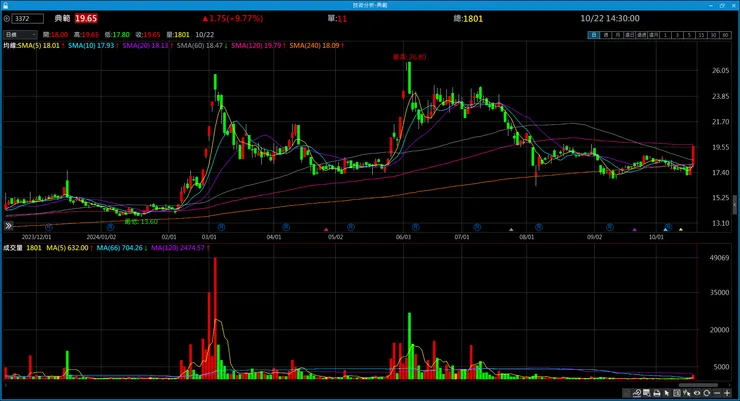Click the add symbol plus circle icon
Screen dimensions: 740x401
click(7, 19)
